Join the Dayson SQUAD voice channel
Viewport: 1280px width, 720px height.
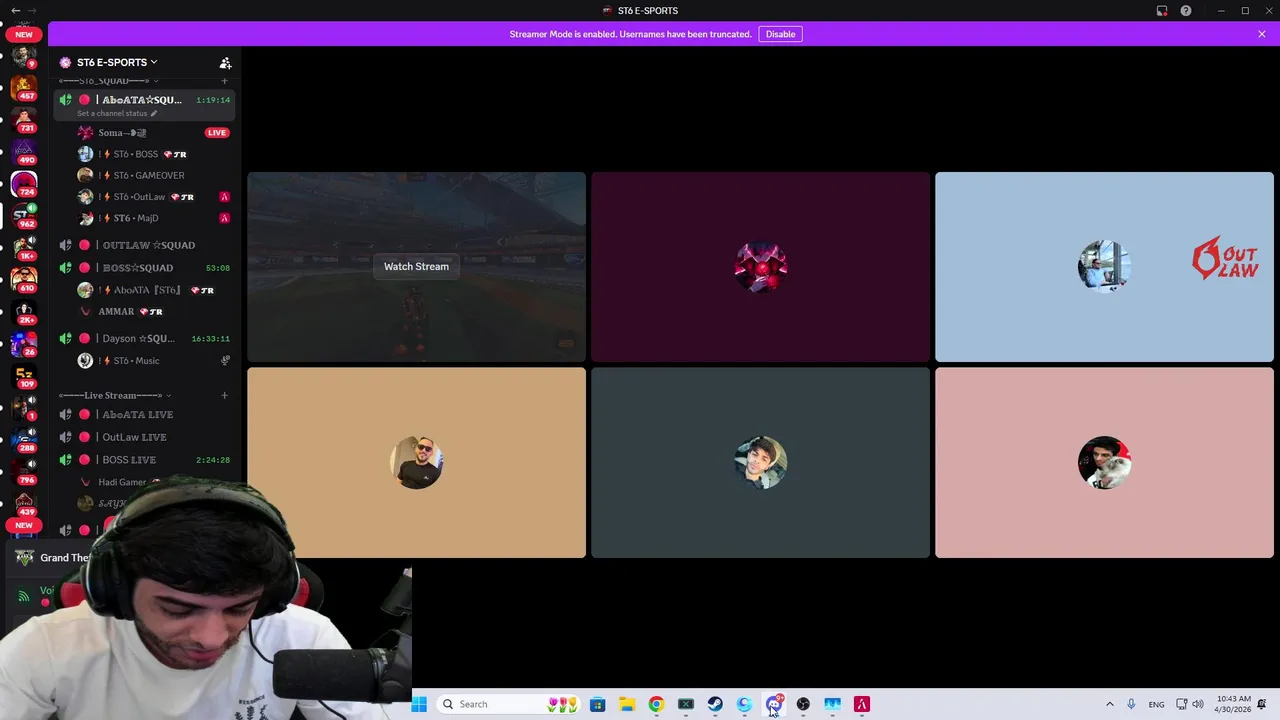click(x=144, y=338)
